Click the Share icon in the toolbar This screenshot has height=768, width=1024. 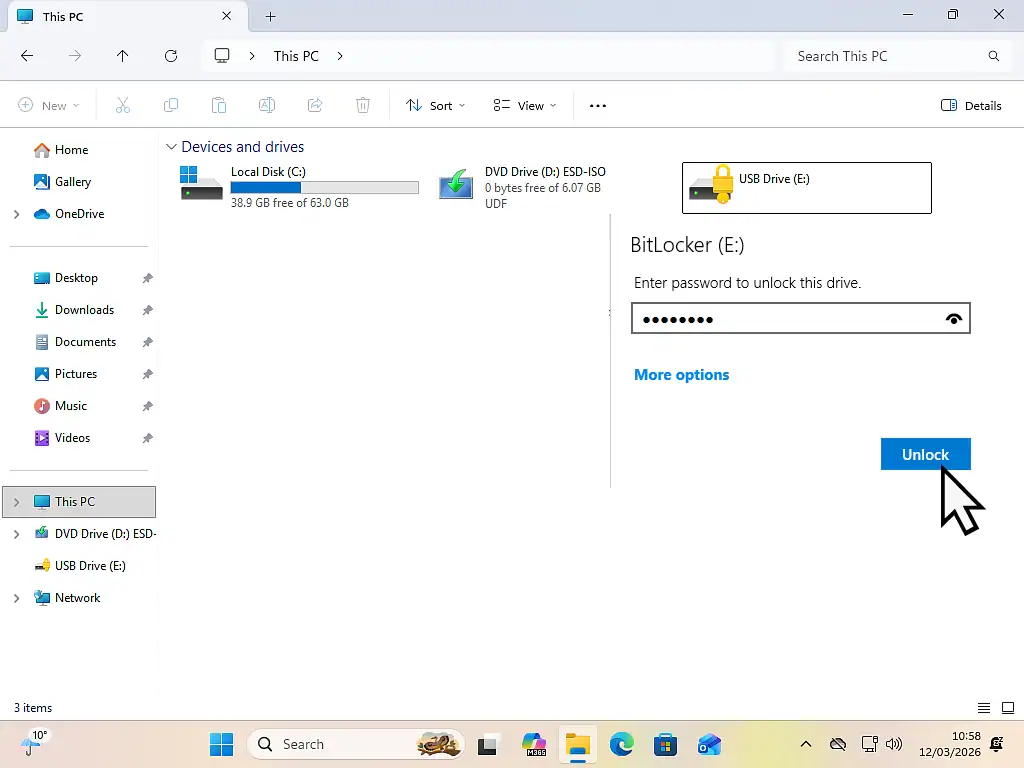[x=315, y=105]
